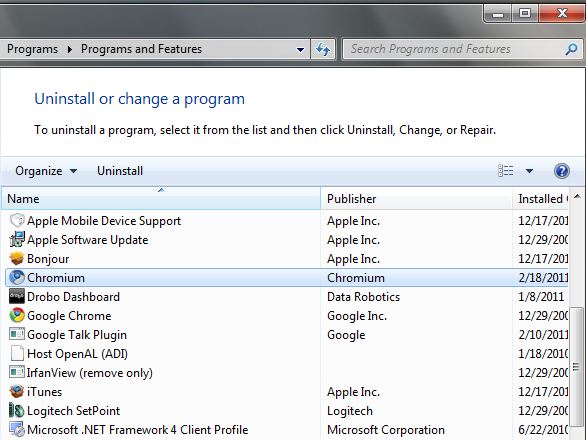Click the refresh button beside address bar
Screen dimensions: 586x440
coord(323,49)
